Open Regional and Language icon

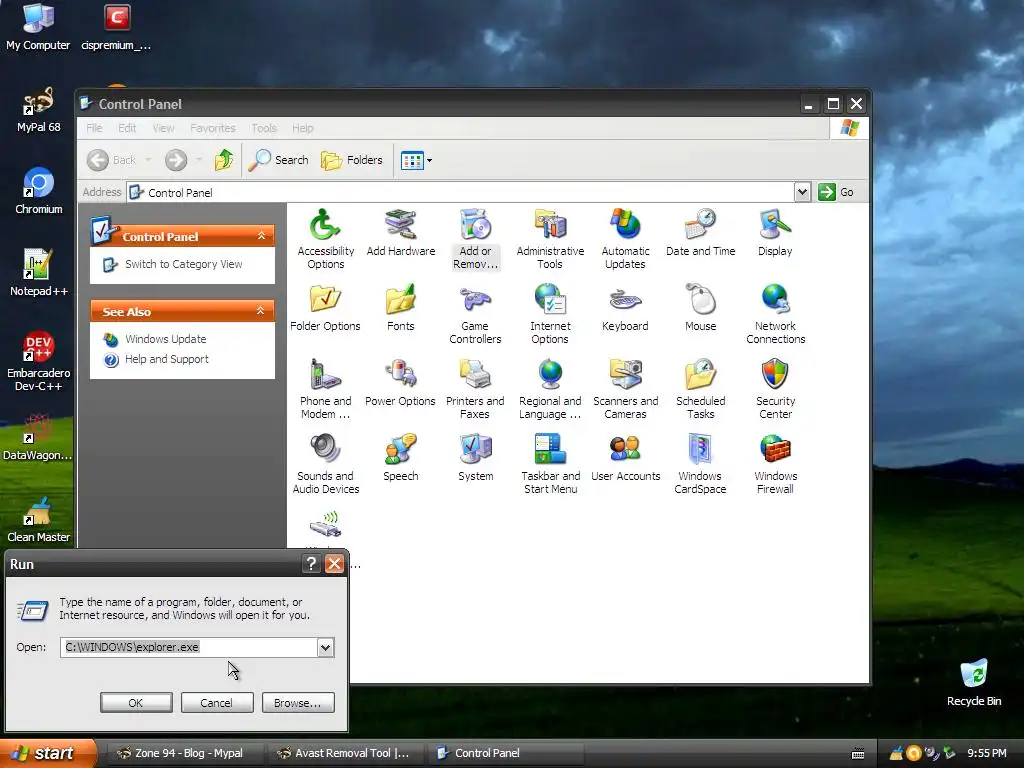pos(550,389)
